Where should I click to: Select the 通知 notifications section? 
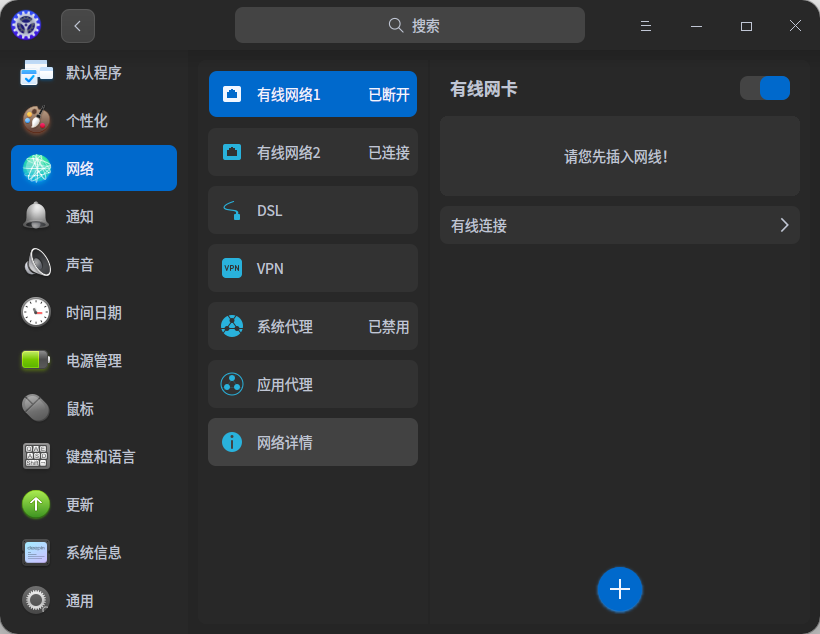point(94,216)
